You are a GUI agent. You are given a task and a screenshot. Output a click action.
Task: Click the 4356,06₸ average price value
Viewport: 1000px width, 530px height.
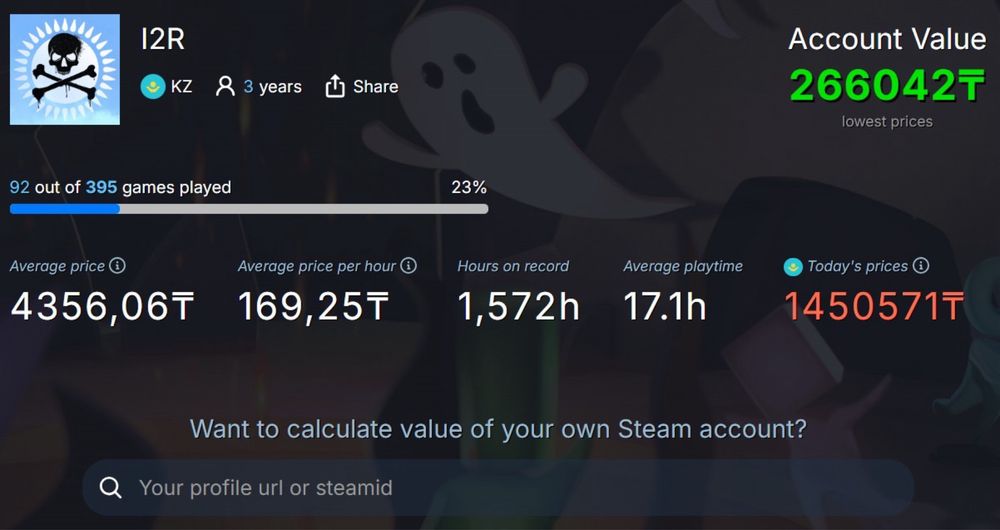pos(102,307)
